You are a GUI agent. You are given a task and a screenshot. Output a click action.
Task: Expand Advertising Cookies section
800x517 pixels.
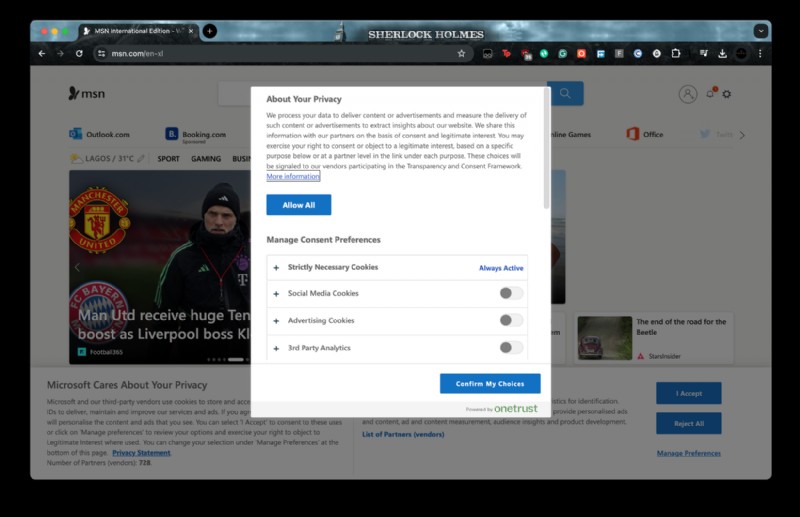pos(276,321)
